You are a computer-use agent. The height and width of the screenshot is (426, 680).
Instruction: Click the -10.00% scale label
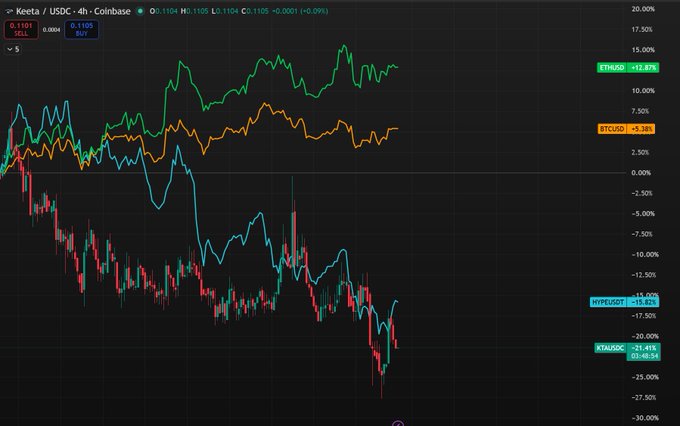[645, 254]
